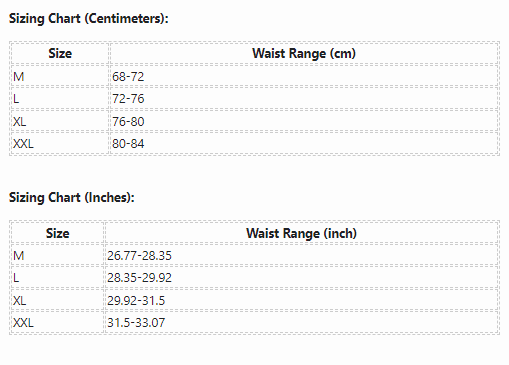Click the Size header in inches table
Image resolution: width=509 pixels, height=365 pixels.
(x=58, y=233)
